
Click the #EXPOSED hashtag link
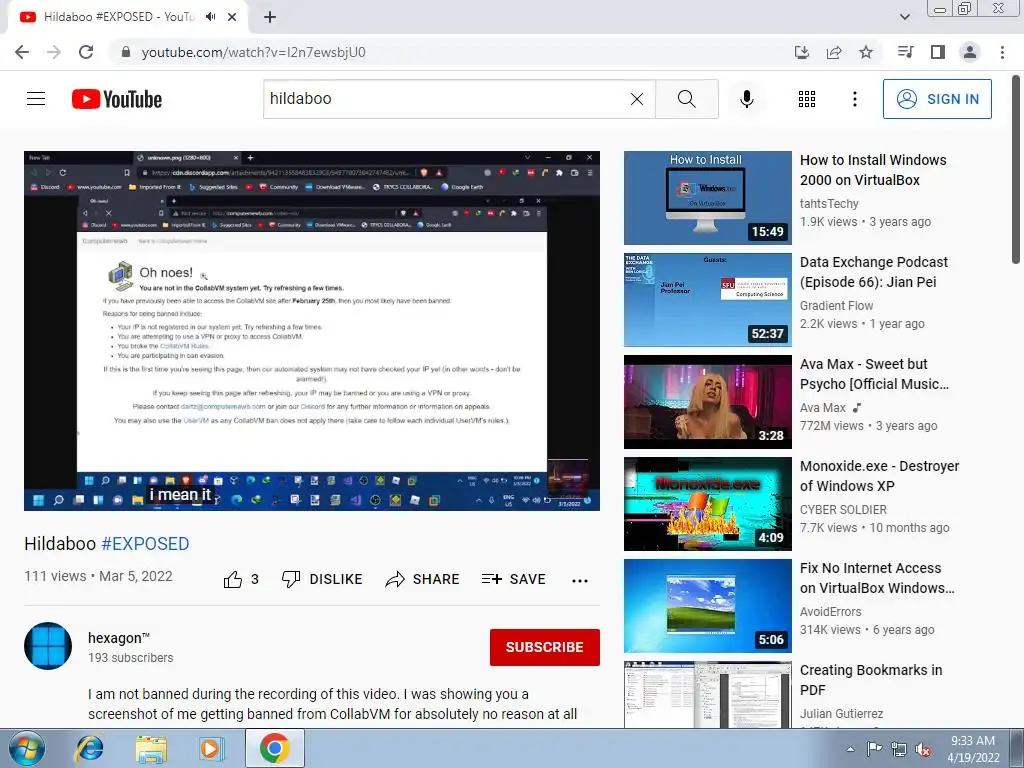[x=145, y=543]
